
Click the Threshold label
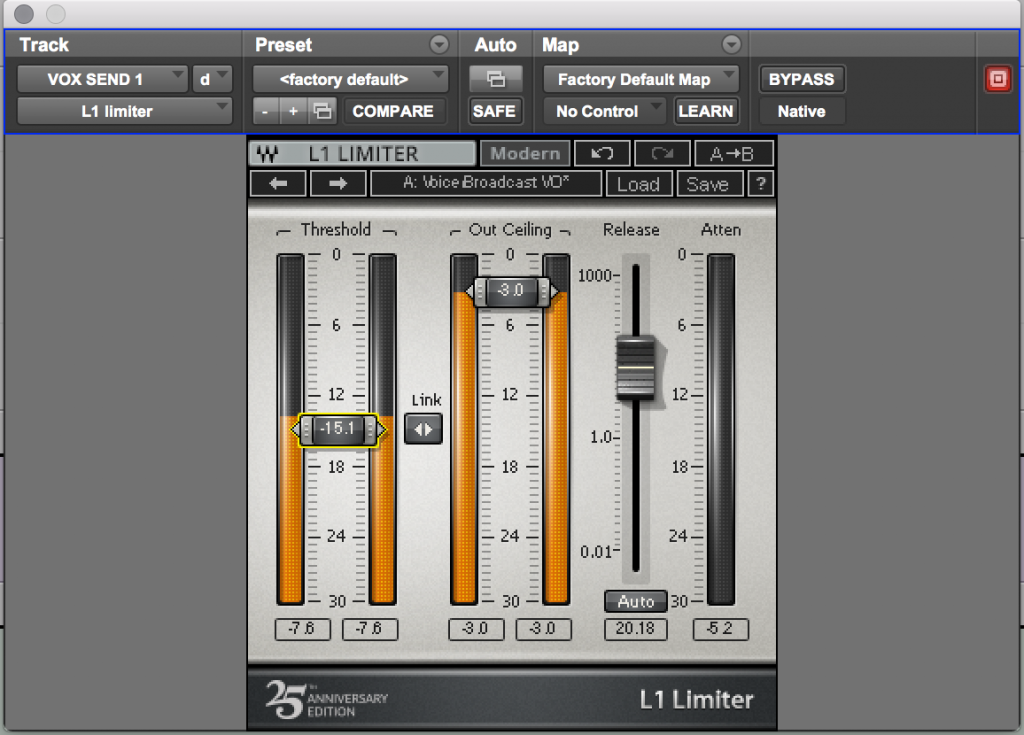pyautogui.click(x=336, y=230)
